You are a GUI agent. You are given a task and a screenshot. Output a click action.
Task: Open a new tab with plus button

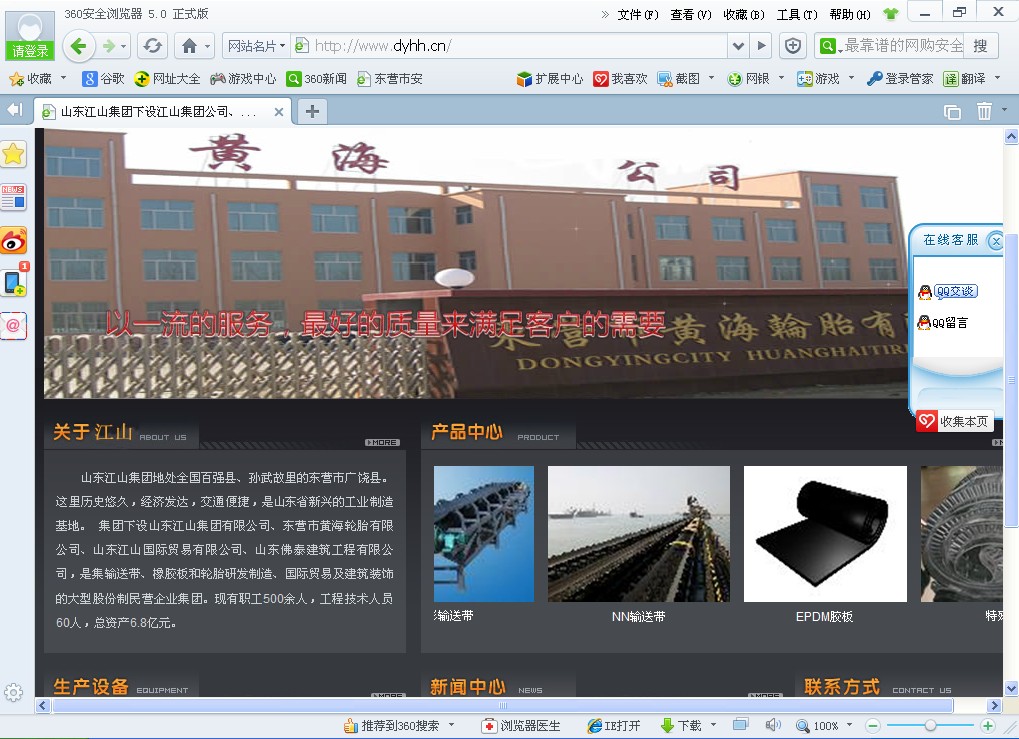(x=312, y=112)
